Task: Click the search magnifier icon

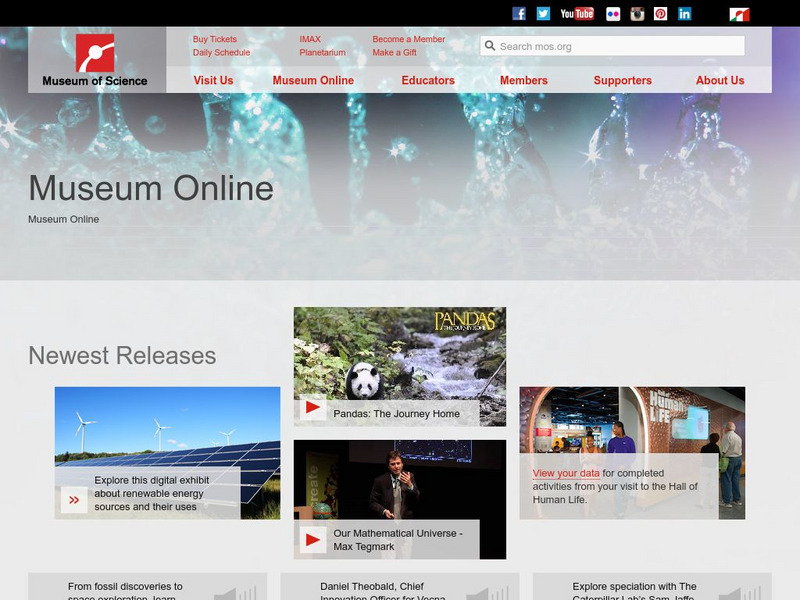Action: [x=490, y=45]
